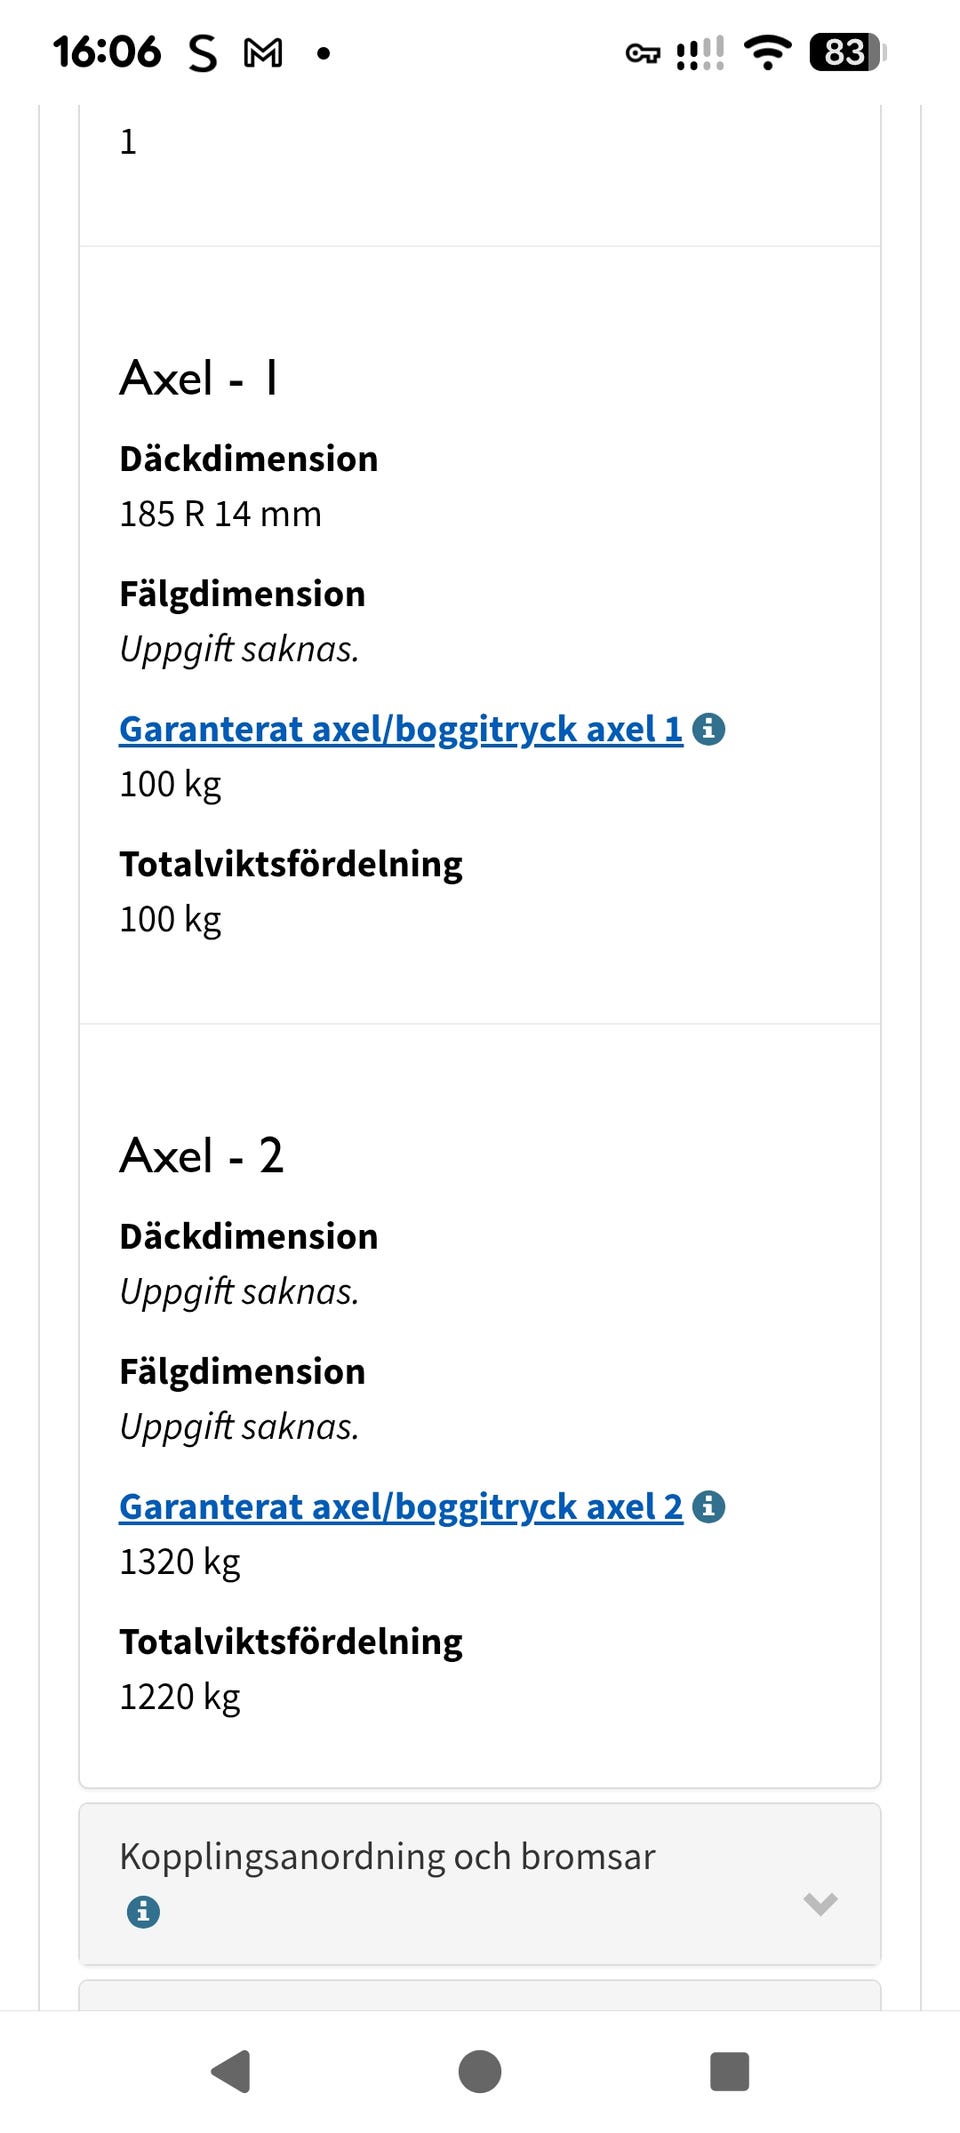The height and width of the screenshot is (2133, 960).
Task: Tap the battery indicator showing 83
Action: coord(845,52)
